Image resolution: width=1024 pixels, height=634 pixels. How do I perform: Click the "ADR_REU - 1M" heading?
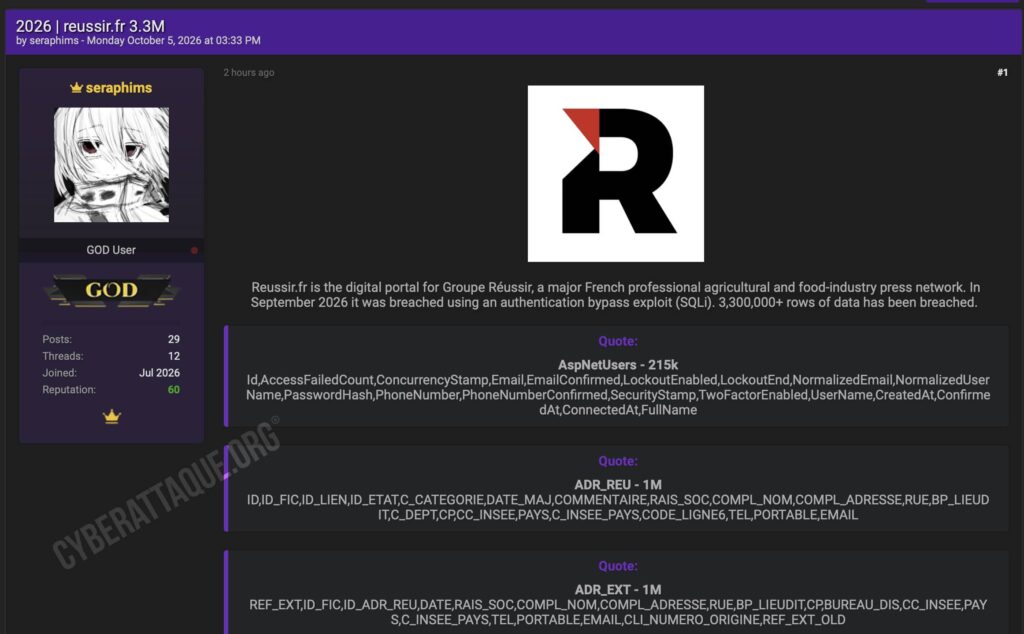(x=618, y=484)
